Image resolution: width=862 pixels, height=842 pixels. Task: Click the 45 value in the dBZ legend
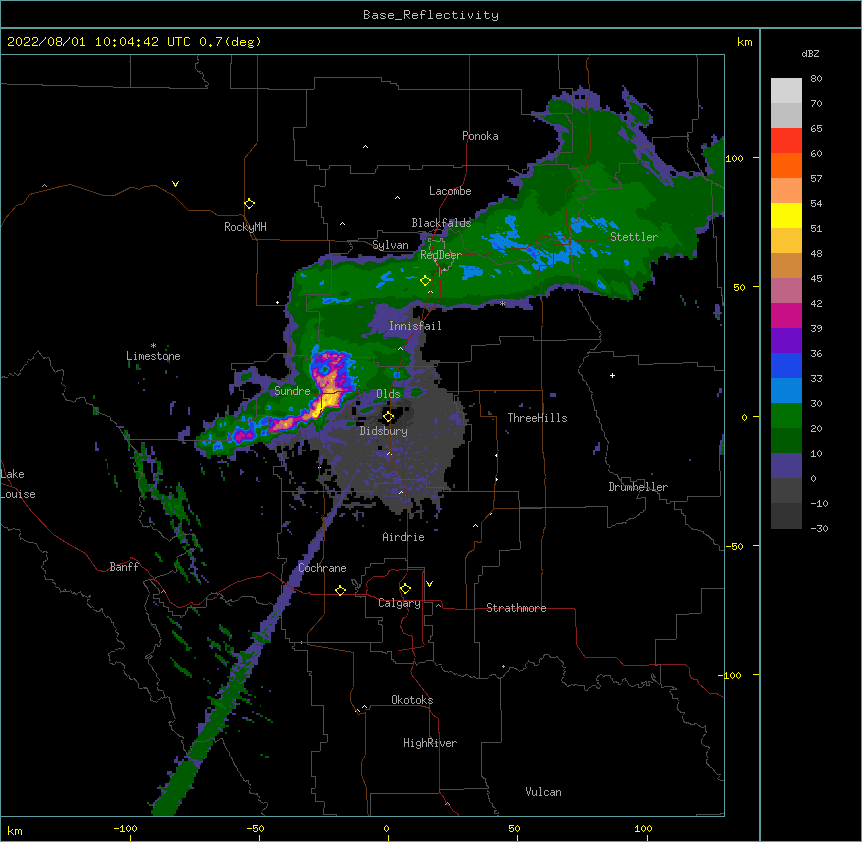pos(816,279)
